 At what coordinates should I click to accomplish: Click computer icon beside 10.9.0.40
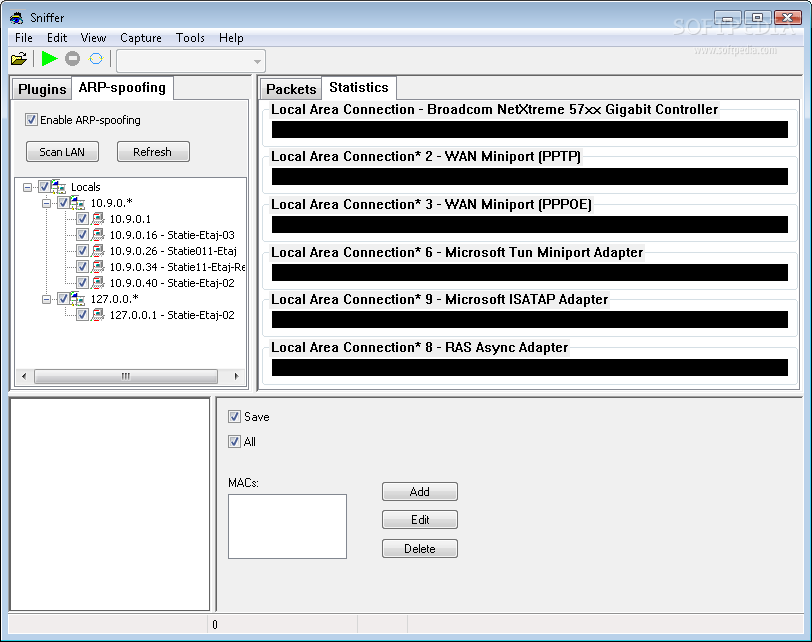click(97, 283)
